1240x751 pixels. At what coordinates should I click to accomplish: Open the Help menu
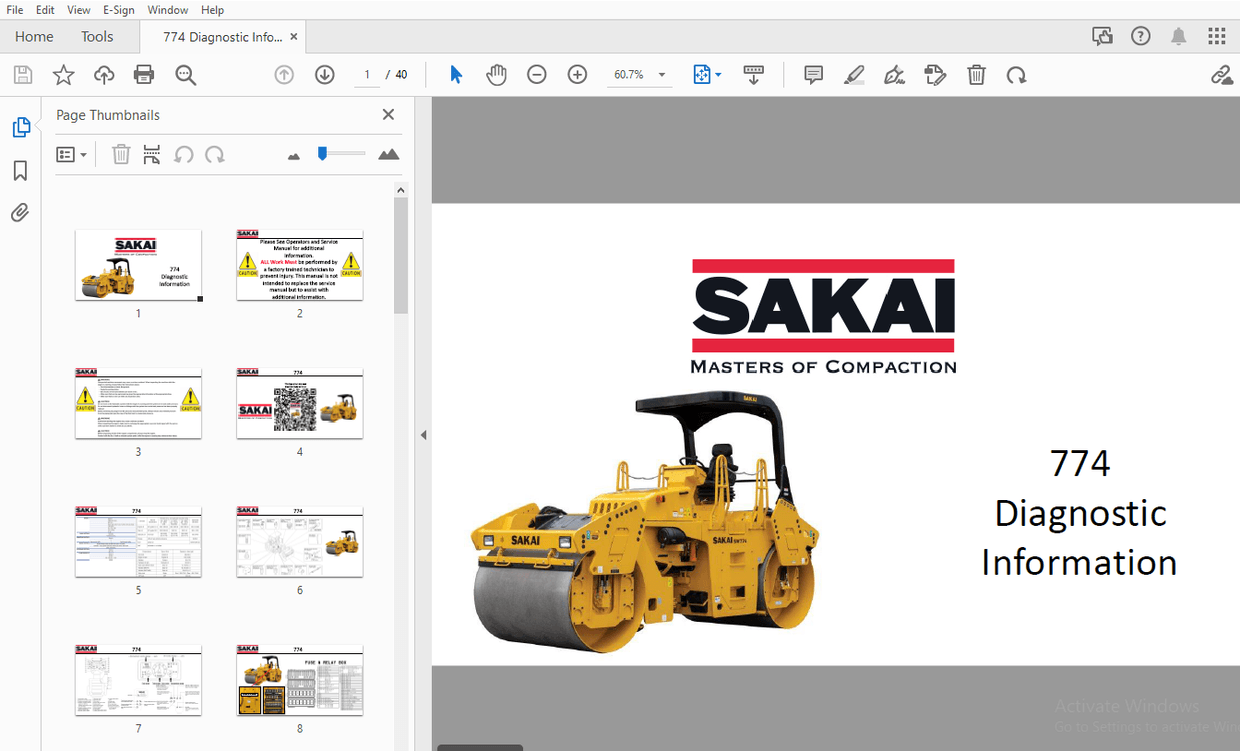coord(212,10)
